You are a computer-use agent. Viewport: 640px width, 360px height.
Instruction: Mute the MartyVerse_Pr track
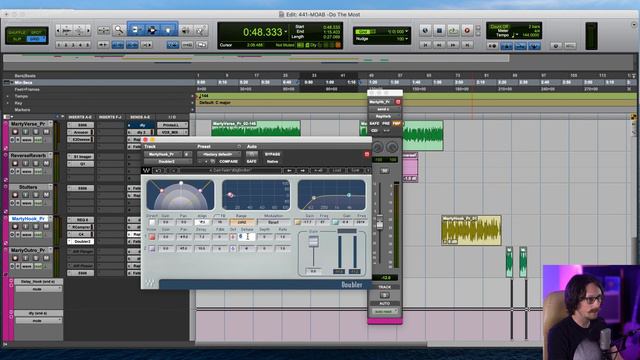pos(46,132)
